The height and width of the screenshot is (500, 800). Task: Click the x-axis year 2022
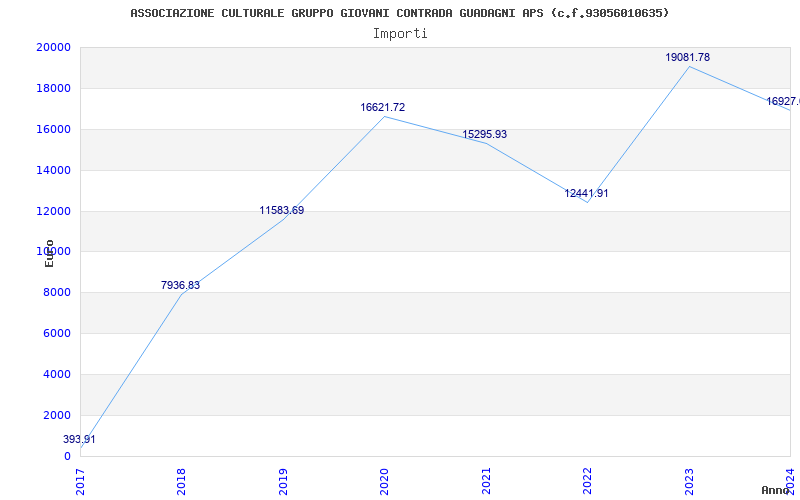coord(587,482)
